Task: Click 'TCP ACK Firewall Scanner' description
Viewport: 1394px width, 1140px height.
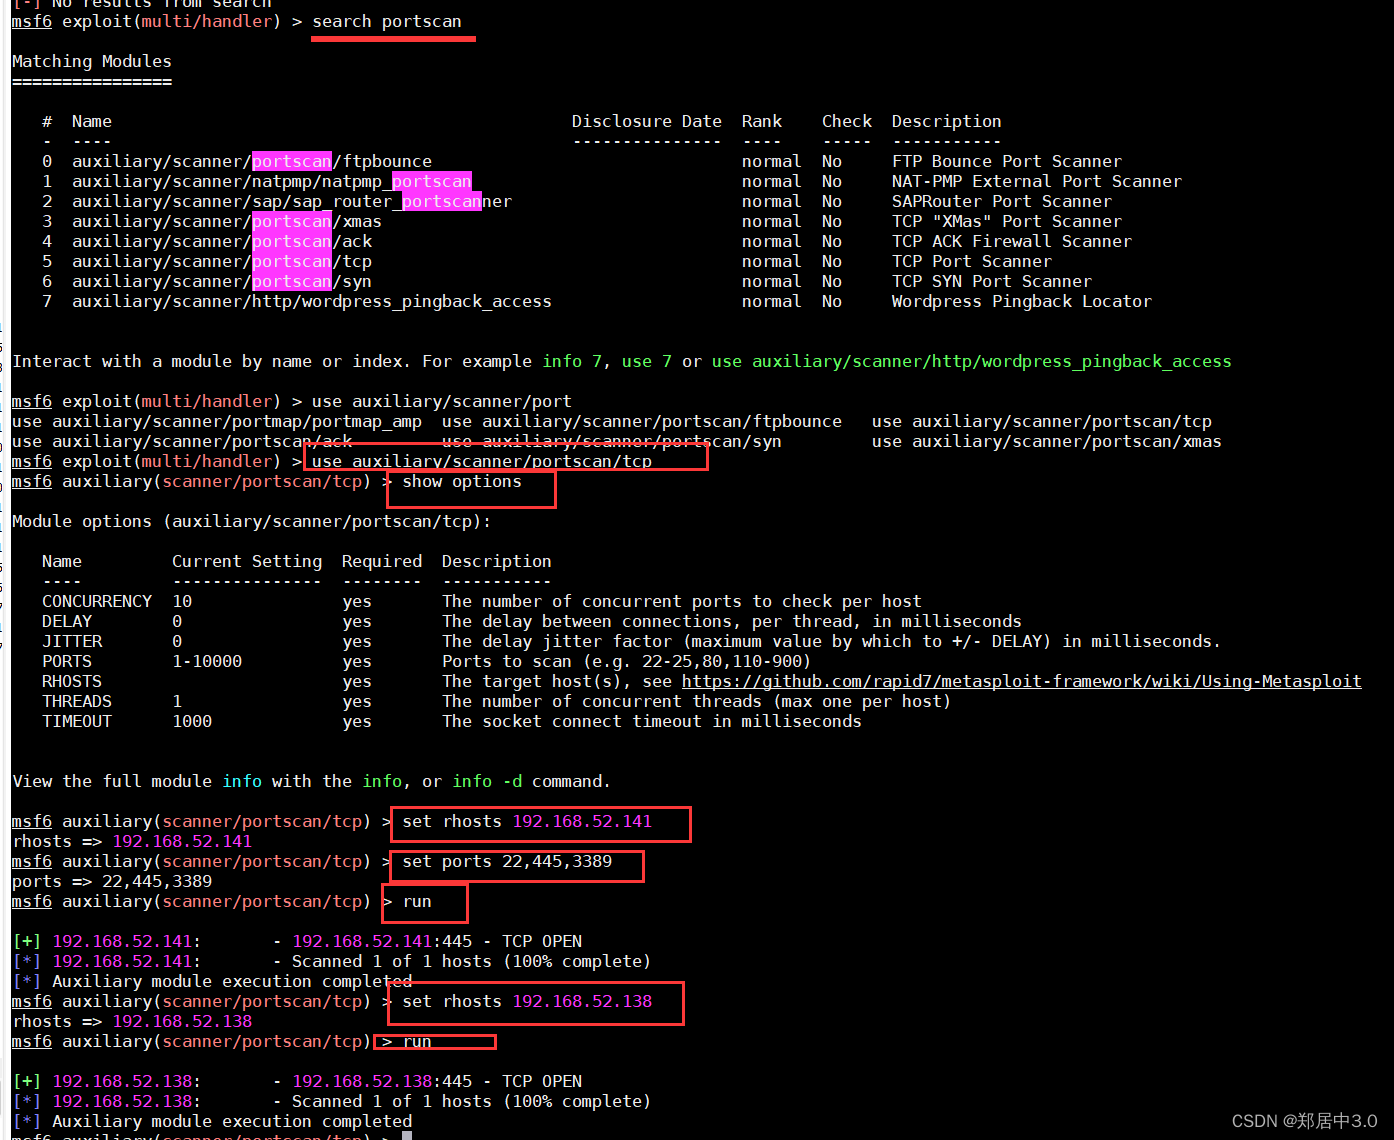Action: (1012, 241)
